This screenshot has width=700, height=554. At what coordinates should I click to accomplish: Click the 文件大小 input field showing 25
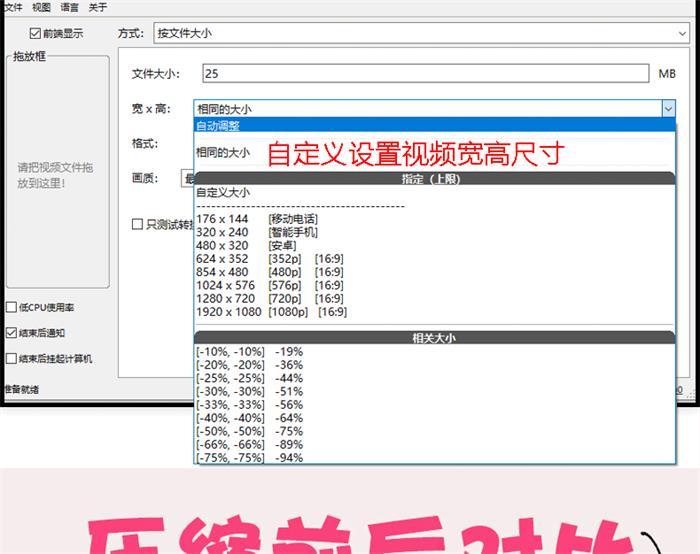click(x=425, y=73)
